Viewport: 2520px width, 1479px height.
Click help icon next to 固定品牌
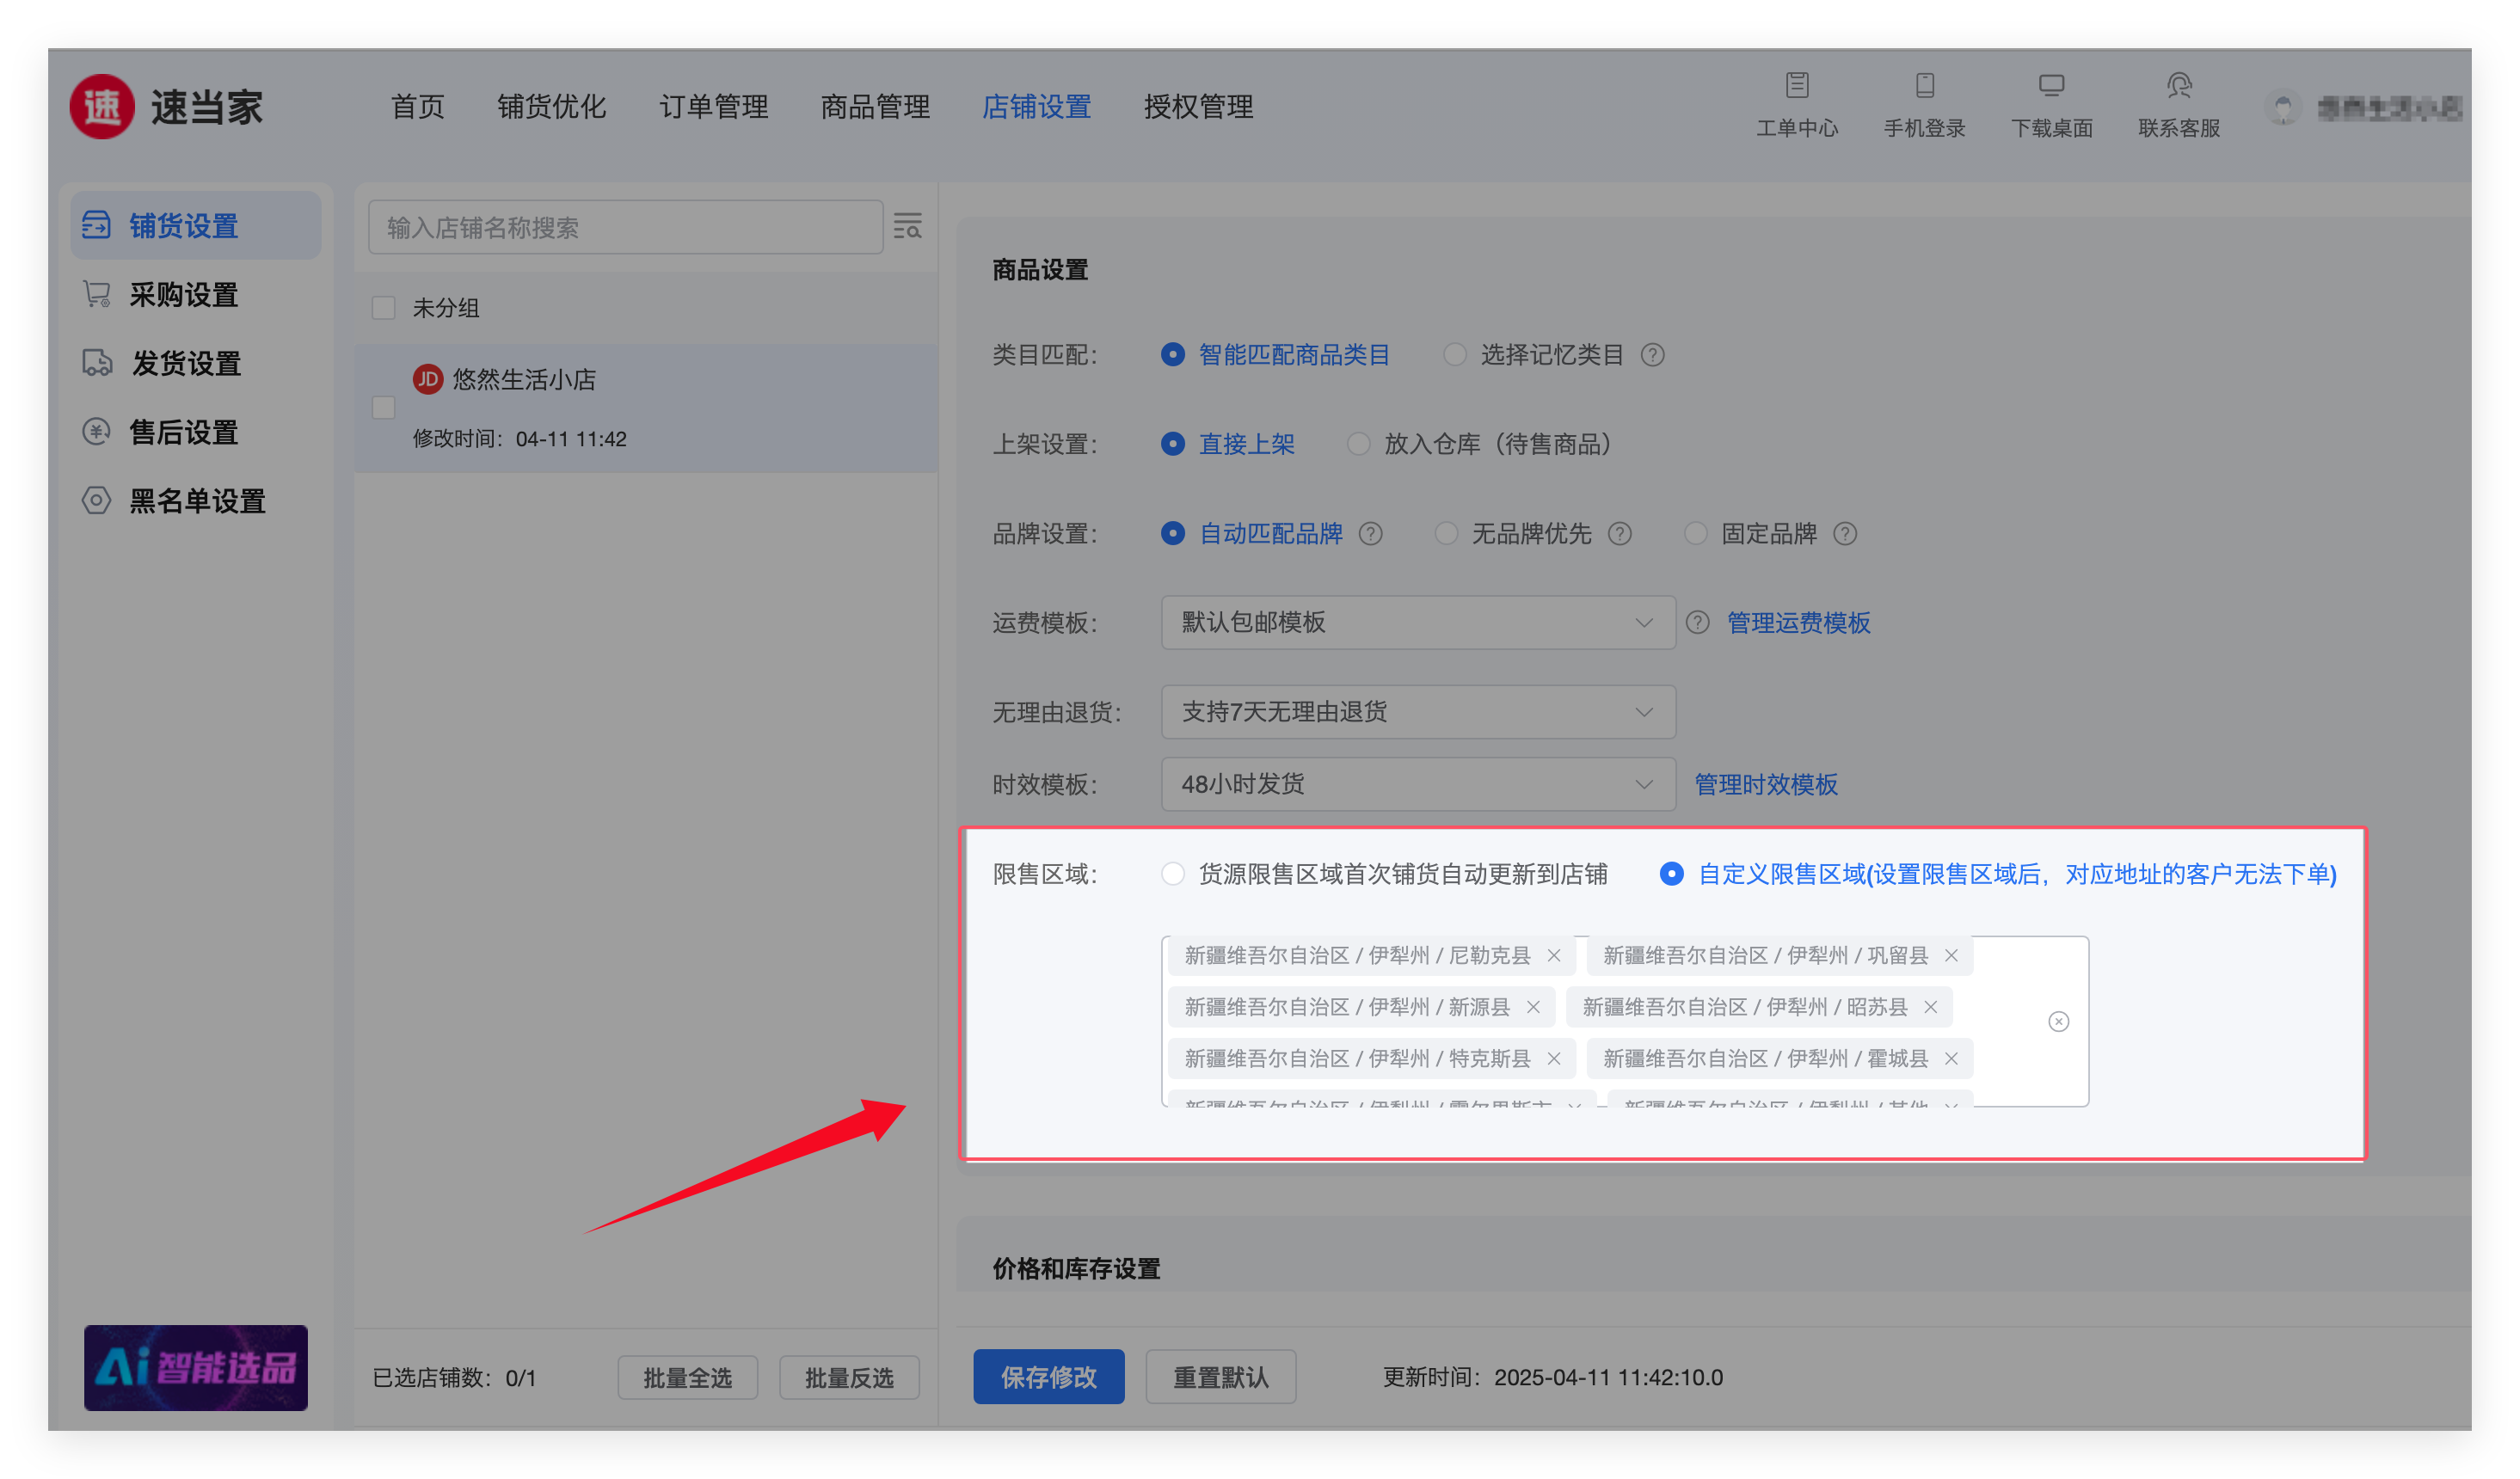click(1845, 534)
